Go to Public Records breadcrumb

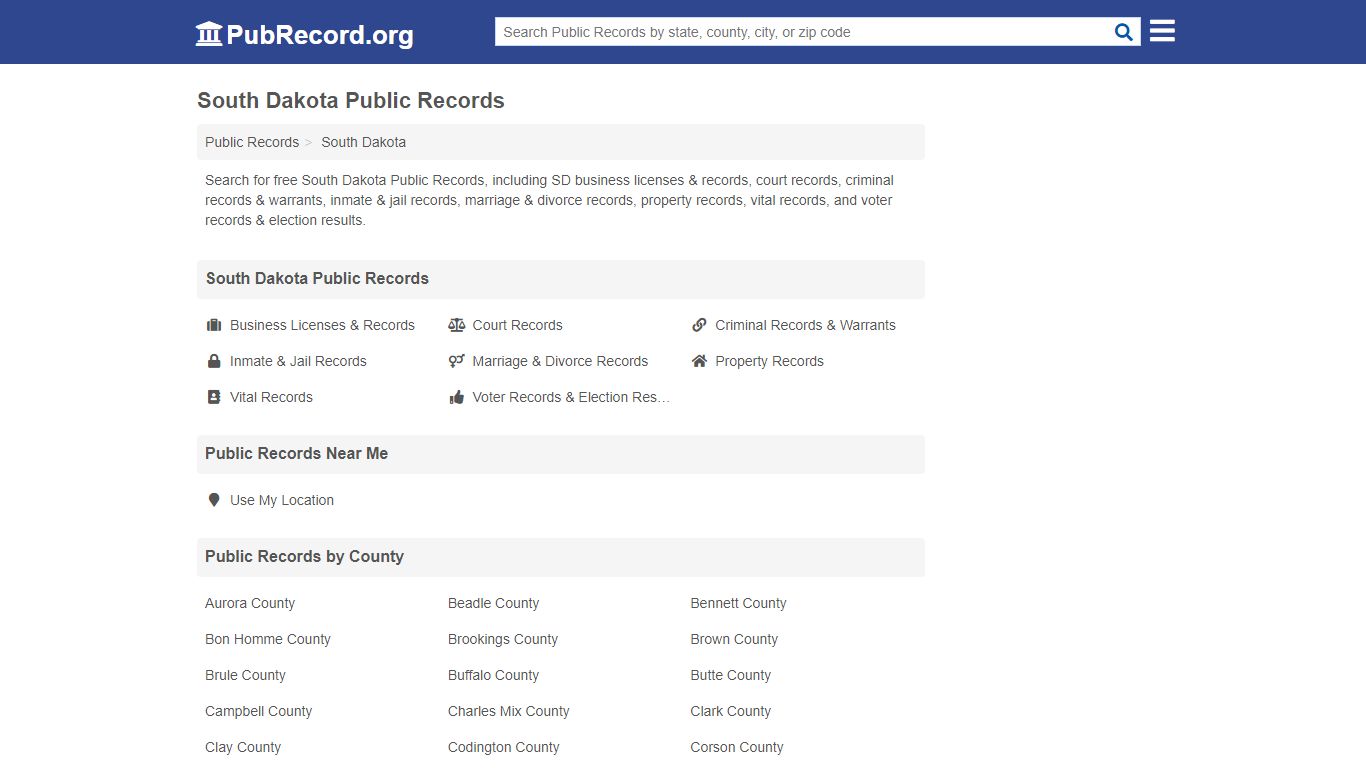[252, 142]
